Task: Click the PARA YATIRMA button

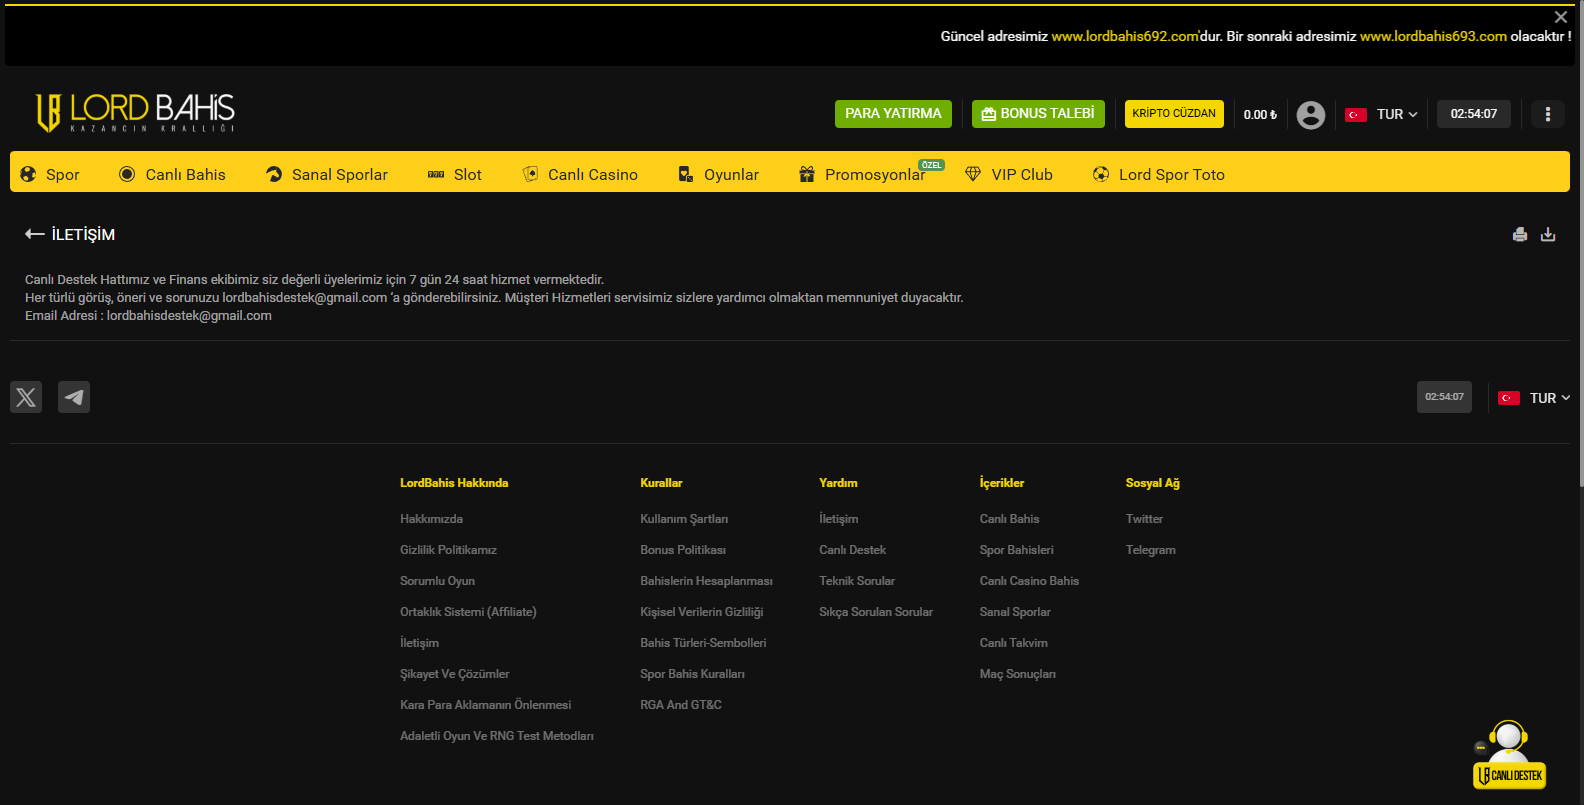Action: point(893,114)
